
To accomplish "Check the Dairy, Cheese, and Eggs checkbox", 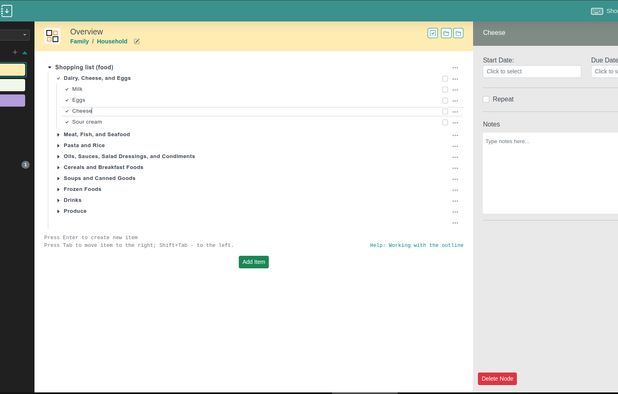I will (445, 79).
